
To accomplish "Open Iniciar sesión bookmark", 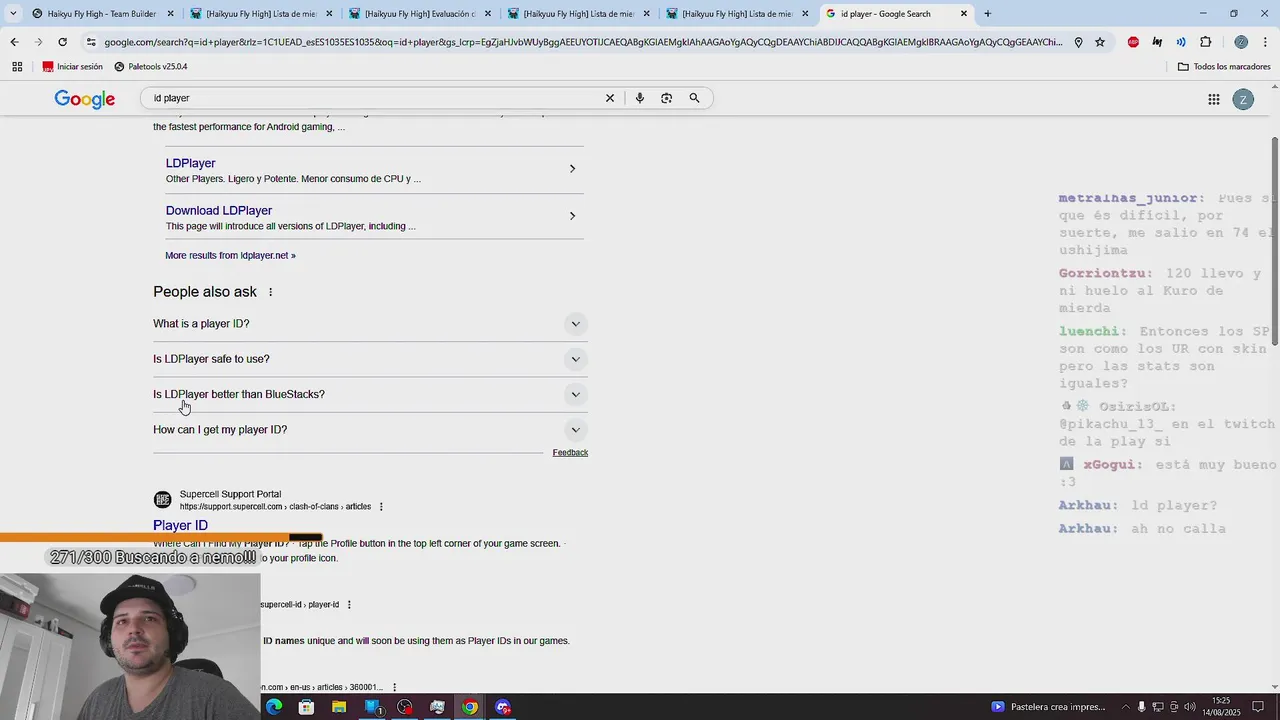I will click(72, 67).
